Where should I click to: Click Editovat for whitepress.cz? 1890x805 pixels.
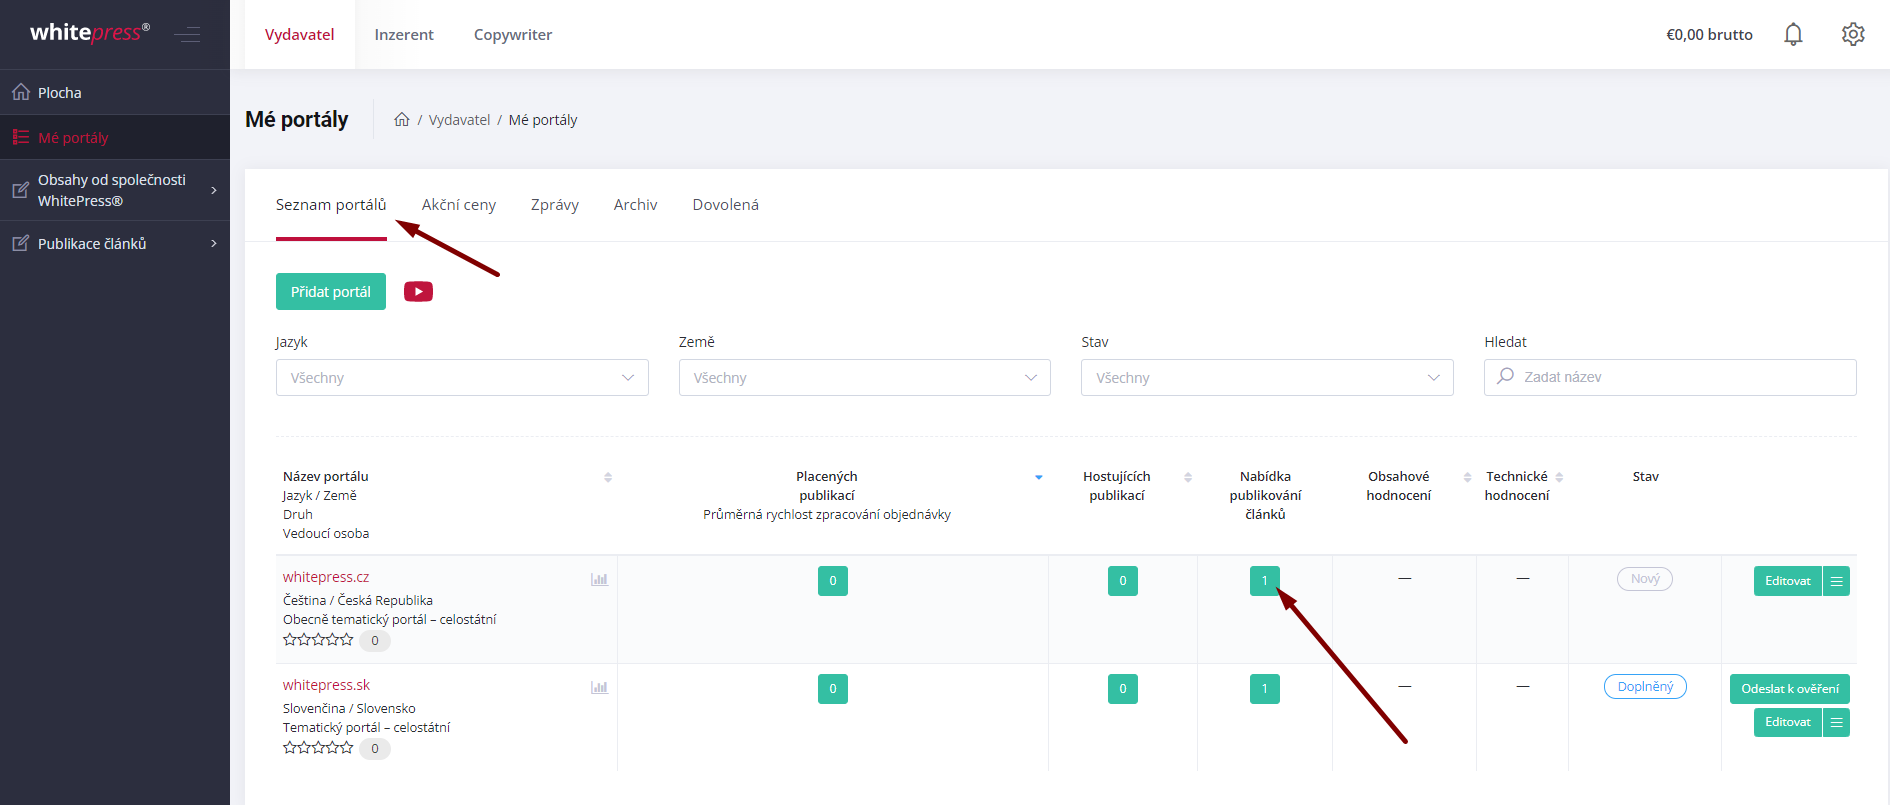point(1788,581)
